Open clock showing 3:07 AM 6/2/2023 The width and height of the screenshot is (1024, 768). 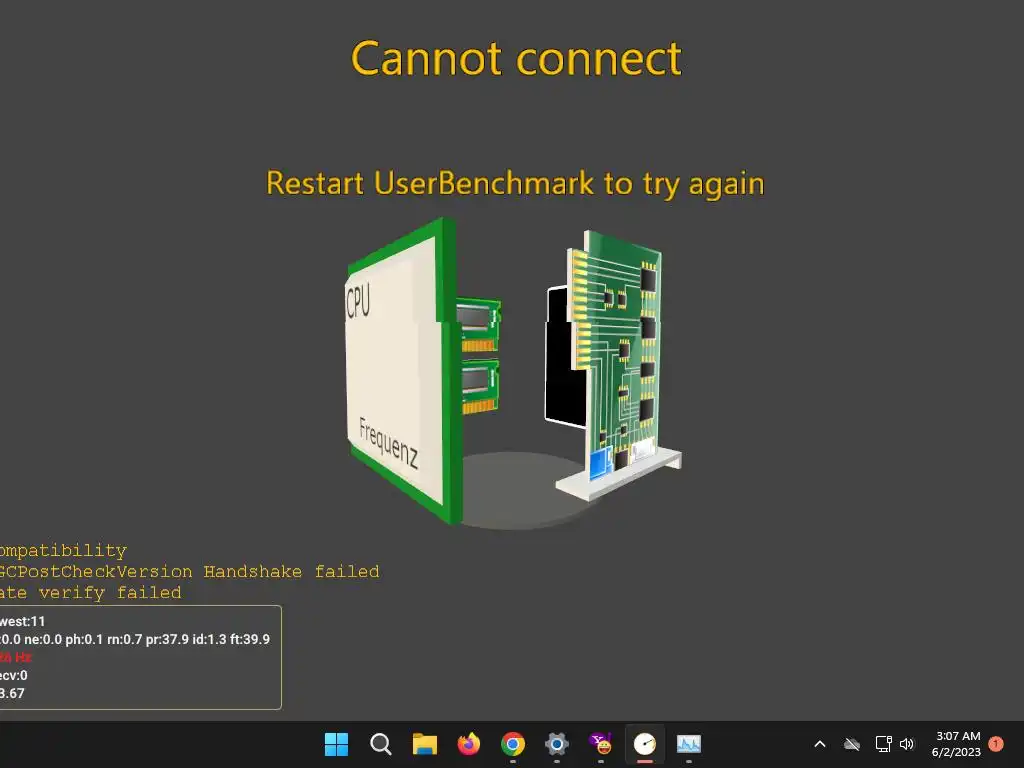coord(957,744)
